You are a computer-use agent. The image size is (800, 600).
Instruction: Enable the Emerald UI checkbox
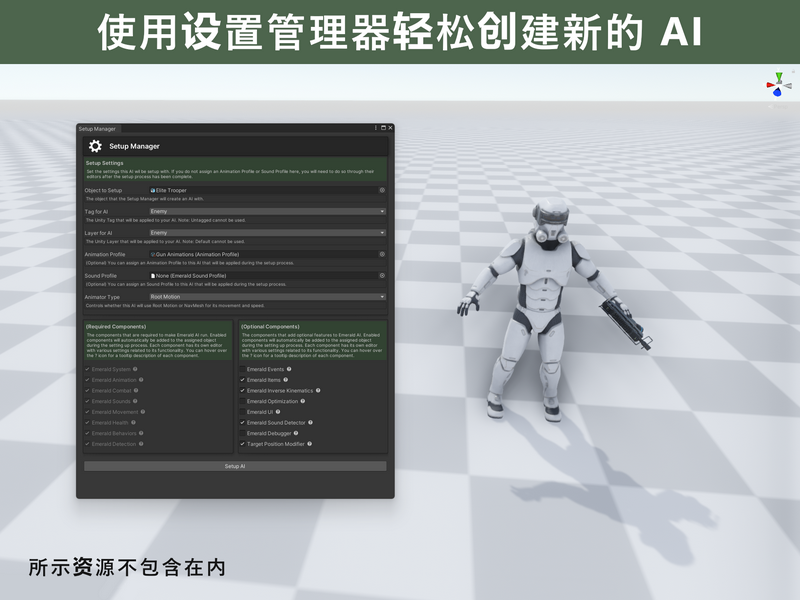(x=243, y=412)
